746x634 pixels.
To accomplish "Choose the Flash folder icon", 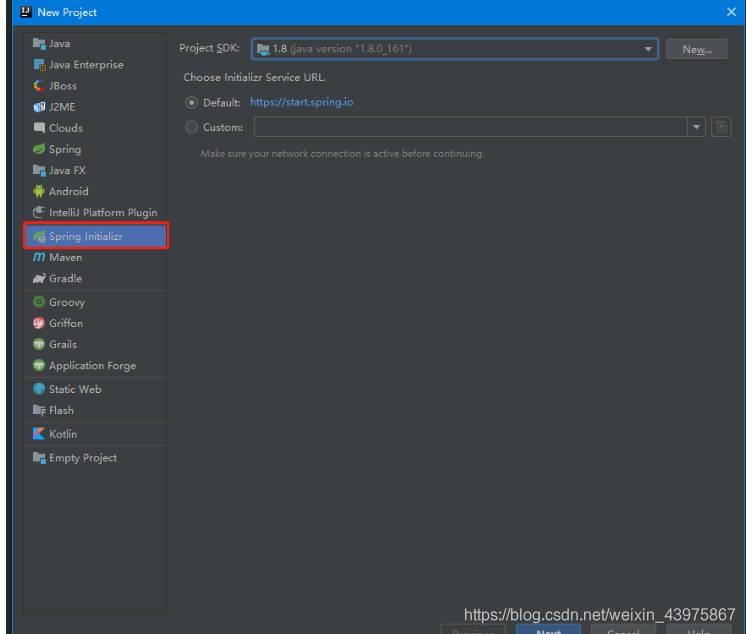I will 39,410.
